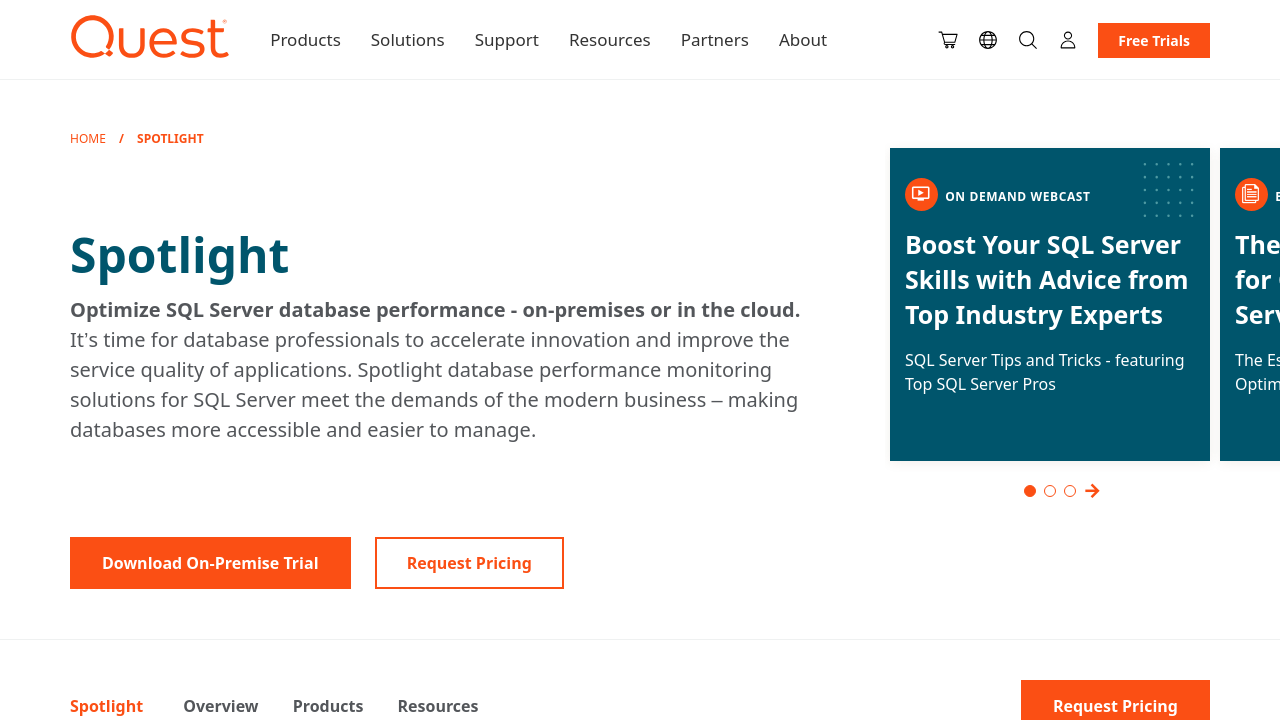Open the Resources menu in header
Screen dimensions: 1280x720
pos(610,40)
